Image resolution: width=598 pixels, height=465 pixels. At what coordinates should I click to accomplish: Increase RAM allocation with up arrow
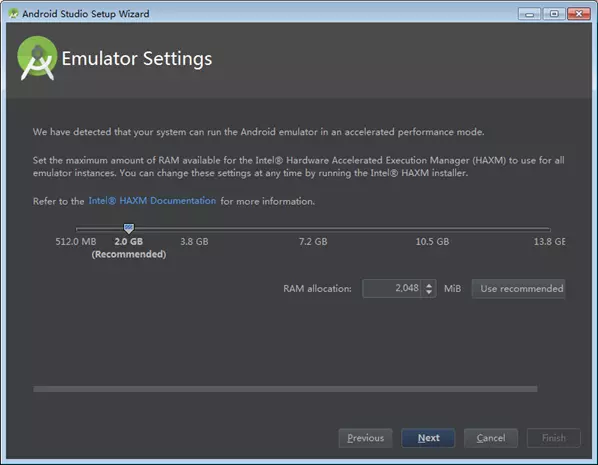tap(429, 285)
